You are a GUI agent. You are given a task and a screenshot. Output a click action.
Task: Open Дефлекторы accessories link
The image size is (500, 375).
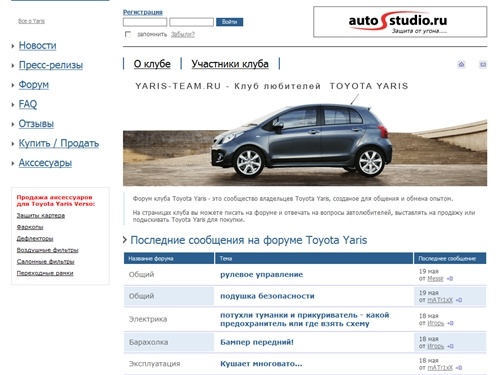pos(35,239)
